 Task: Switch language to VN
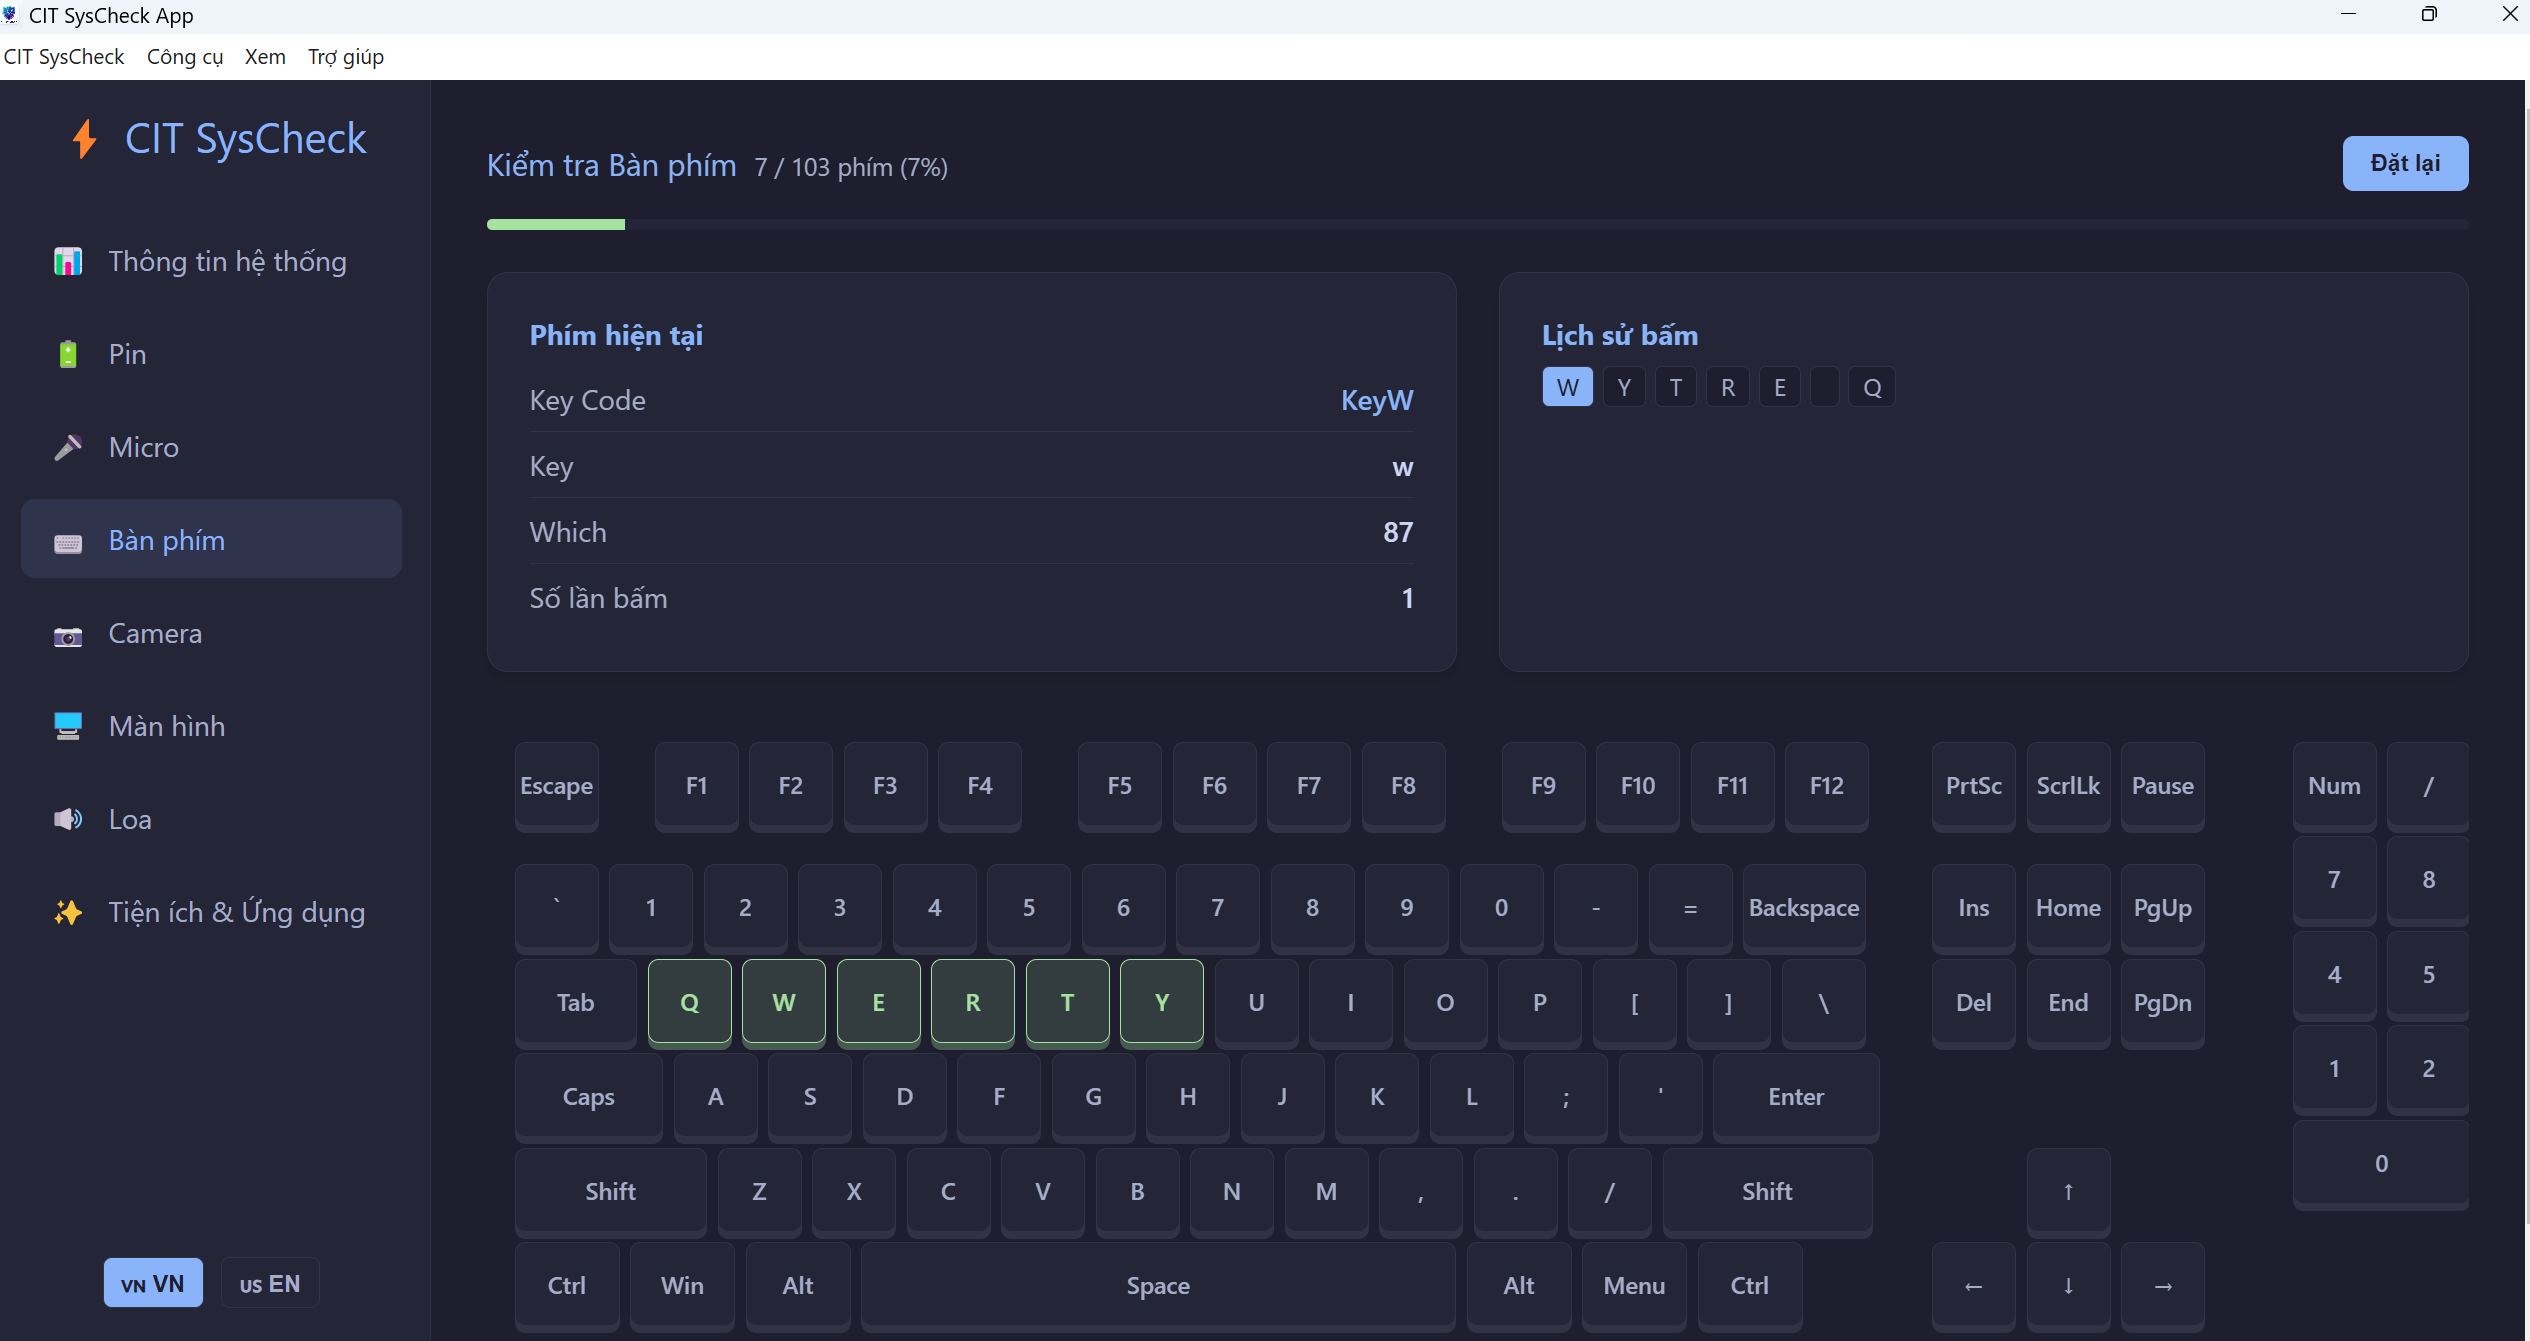[x=153, y=1283]
